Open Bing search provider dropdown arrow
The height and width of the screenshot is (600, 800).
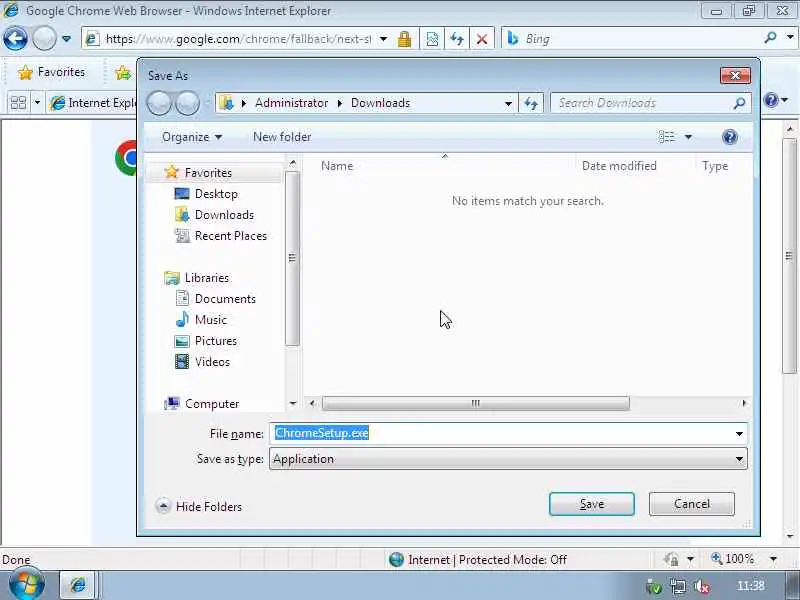790,38
